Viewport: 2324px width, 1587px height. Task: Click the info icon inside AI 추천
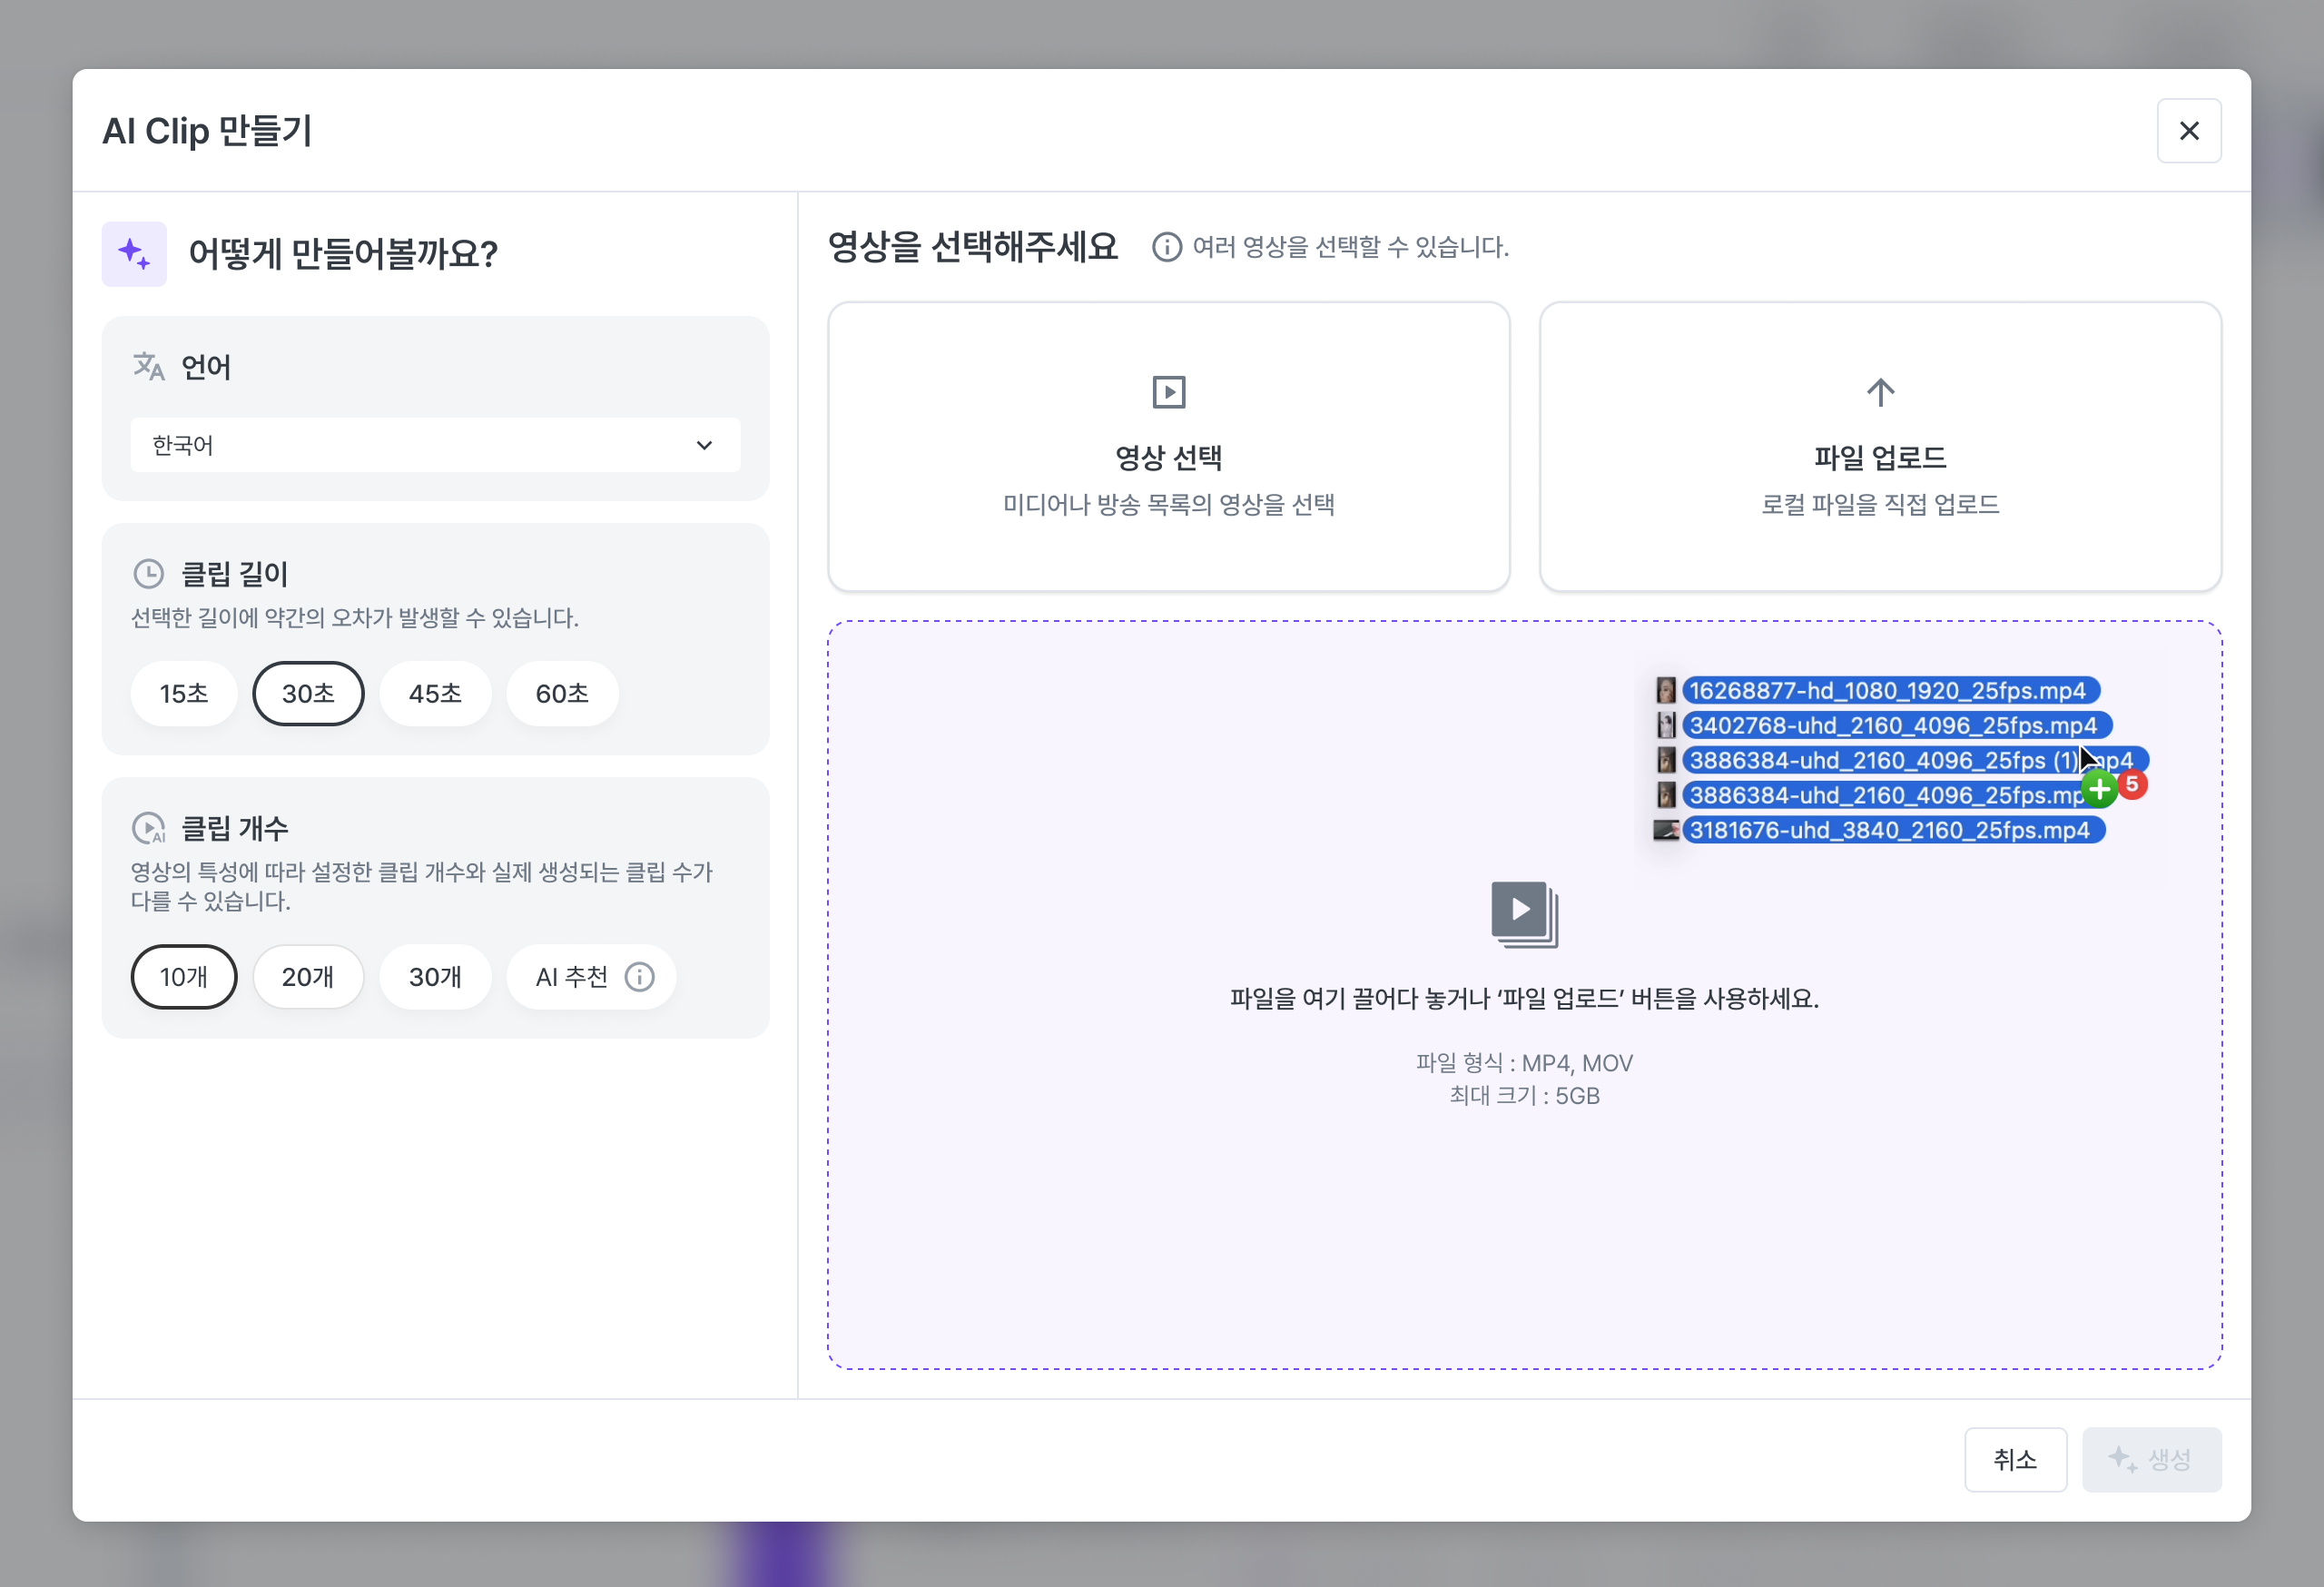pos(640,977)
